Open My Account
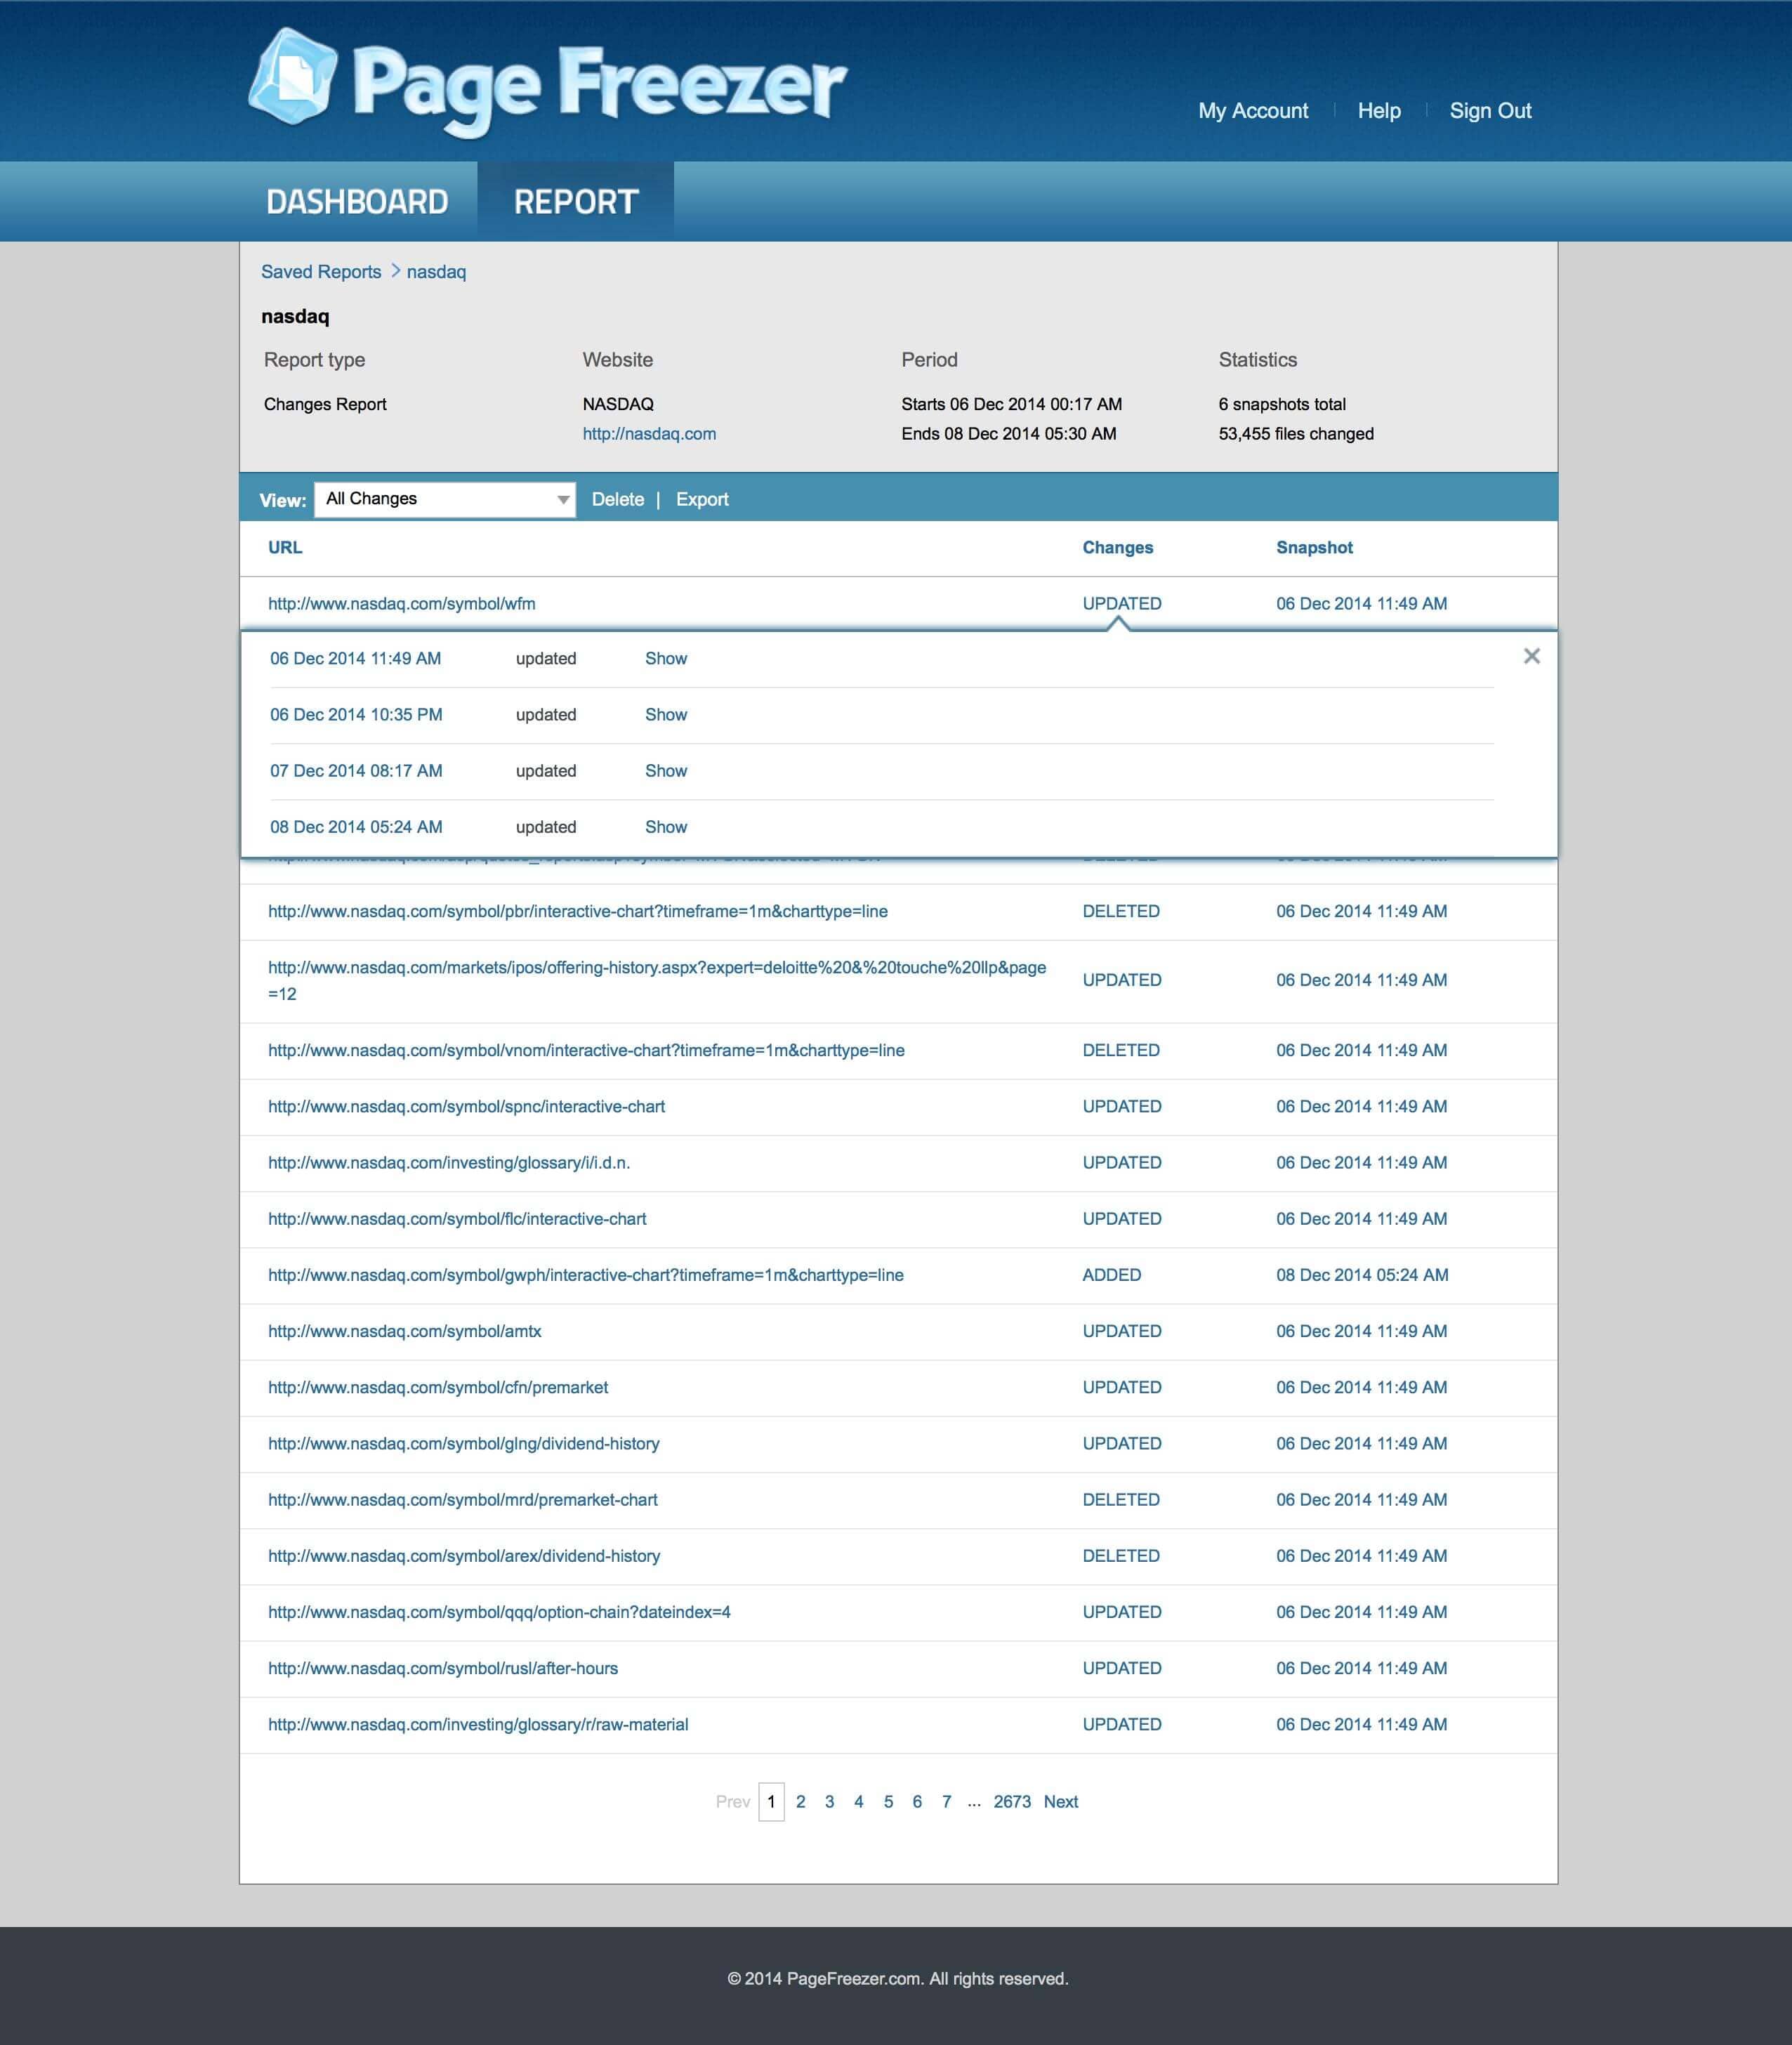This screenshot has width=1792, height=2045. (x=1253, y=111)
